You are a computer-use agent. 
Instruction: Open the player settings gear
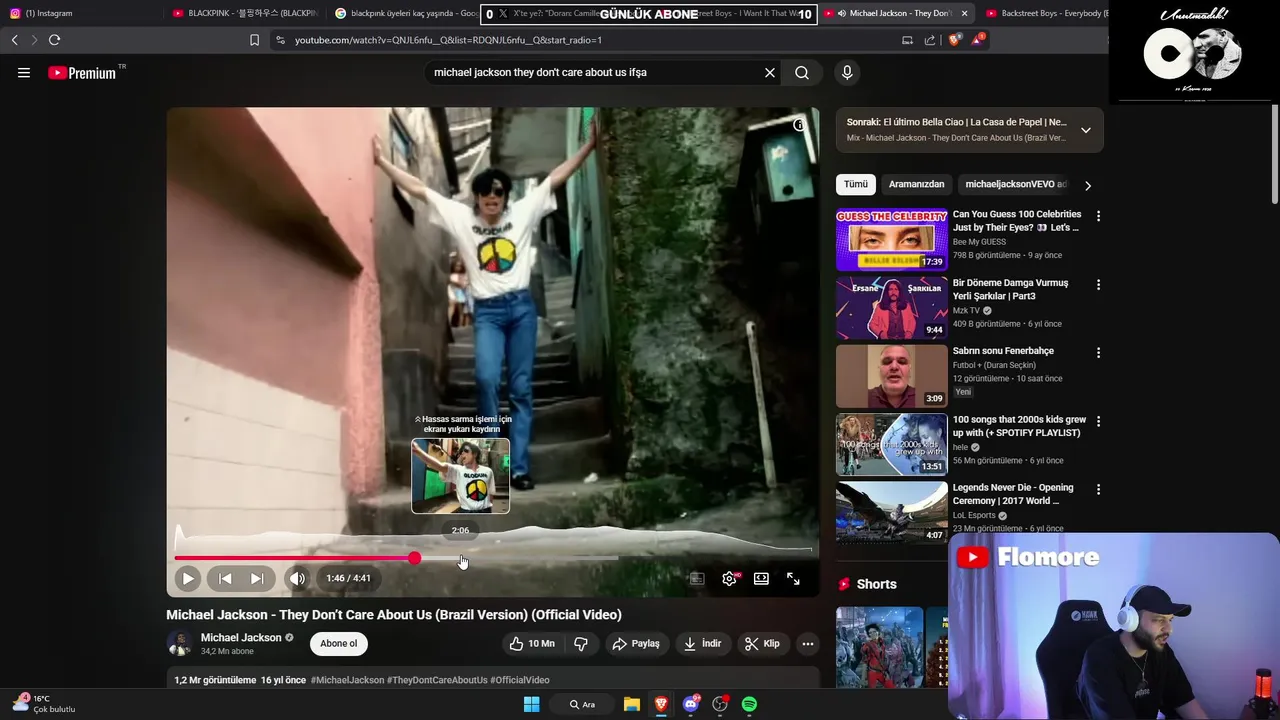click(730, 578)
